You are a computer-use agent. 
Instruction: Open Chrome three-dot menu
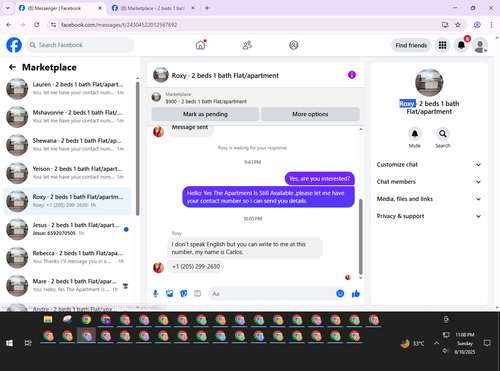coord(491,25)
